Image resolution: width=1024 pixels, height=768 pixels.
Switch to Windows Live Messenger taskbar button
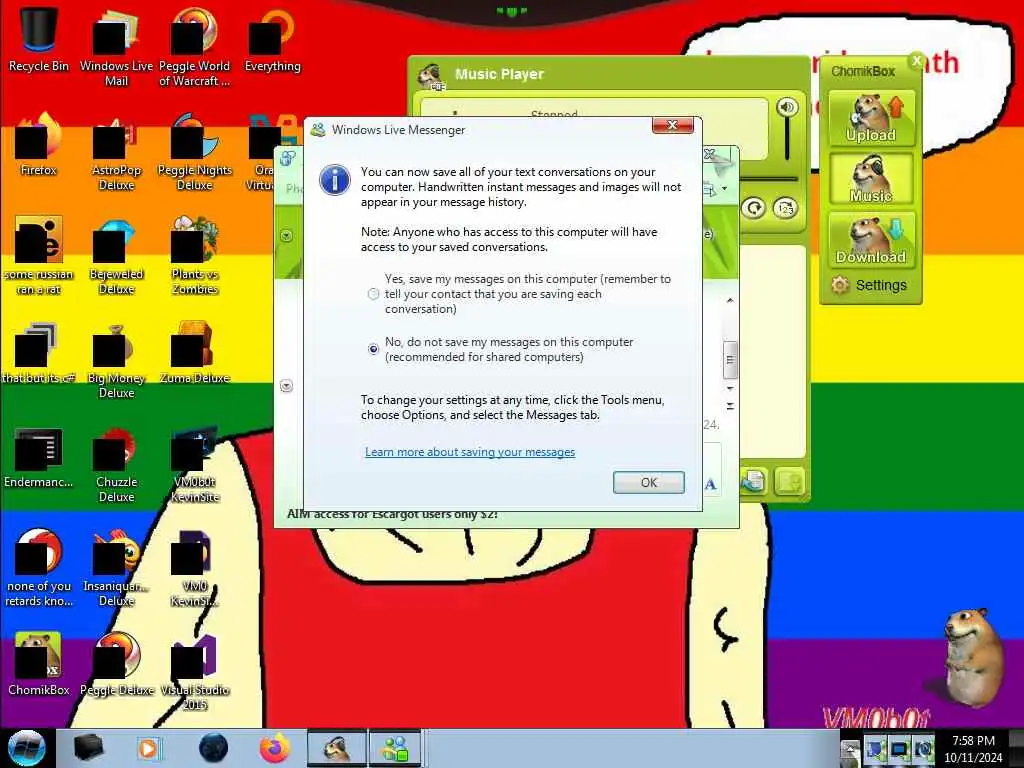tap(396, 748)
